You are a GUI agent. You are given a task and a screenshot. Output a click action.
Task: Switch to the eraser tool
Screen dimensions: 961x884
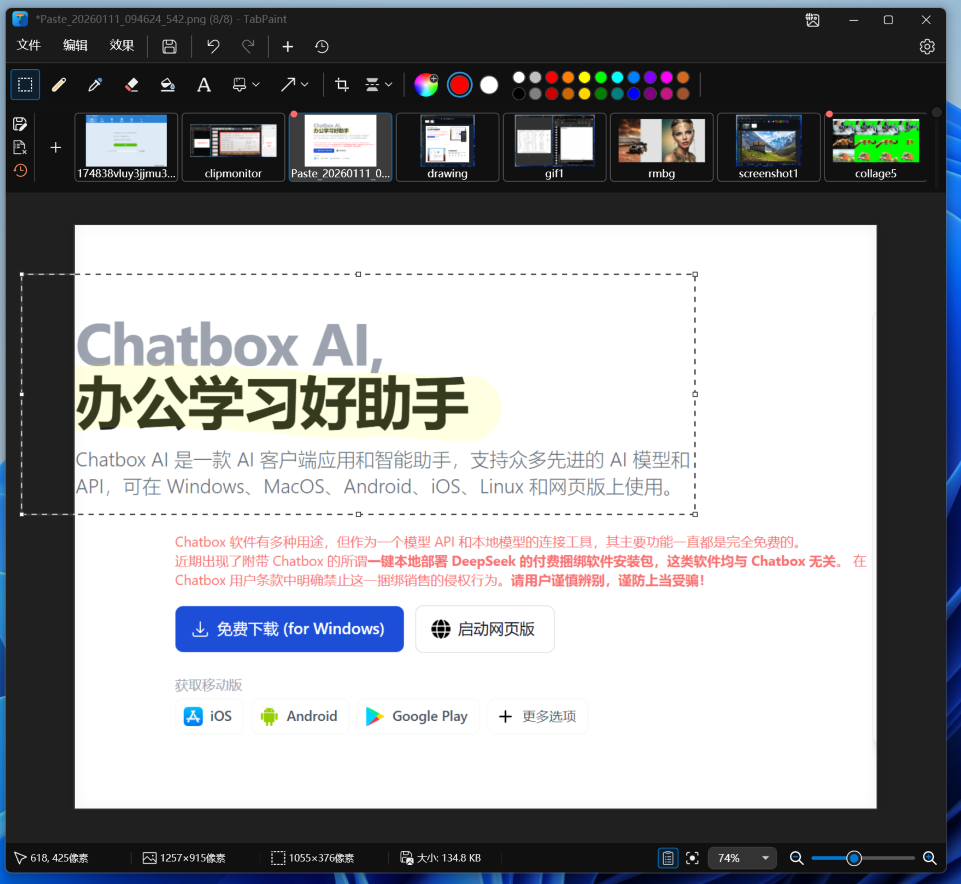click(x=130, y=84)
